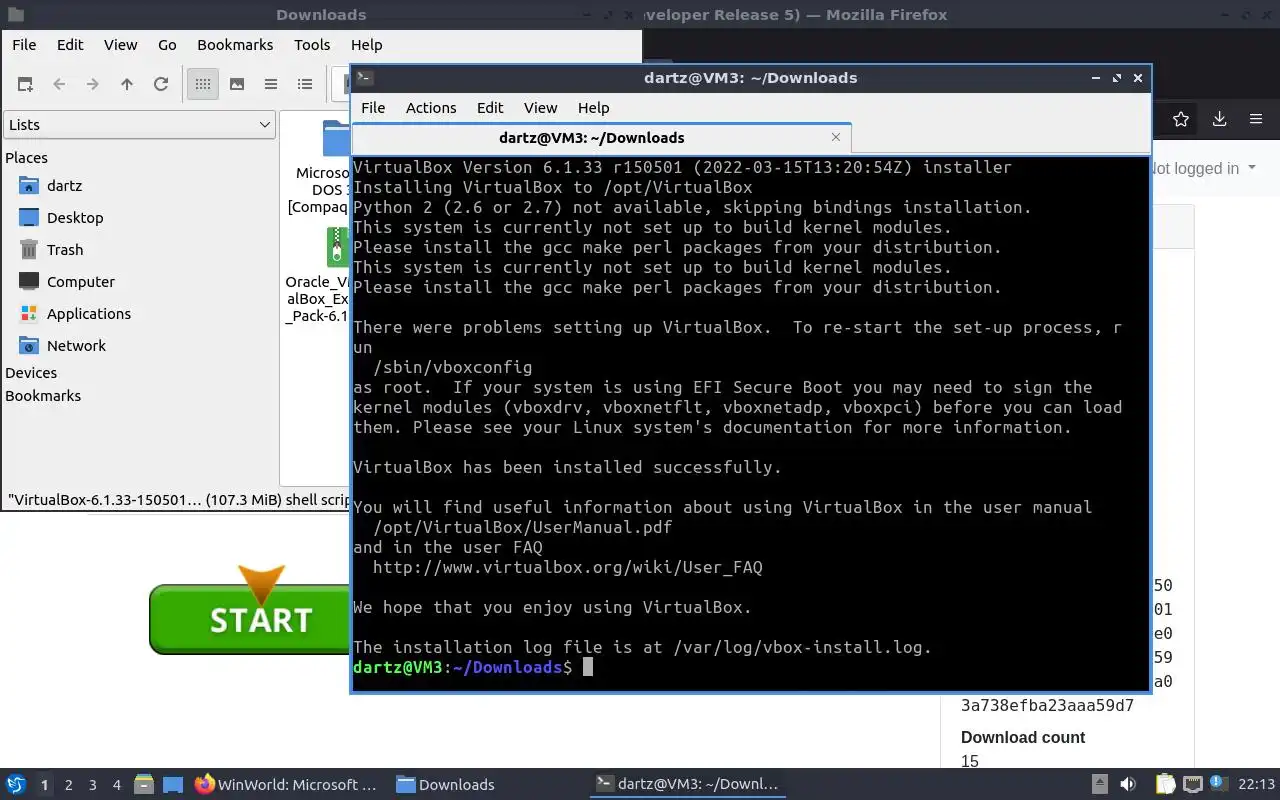Open Help menu in file manager
This screenshot has height=800, width=1280.
pos(366,44)
